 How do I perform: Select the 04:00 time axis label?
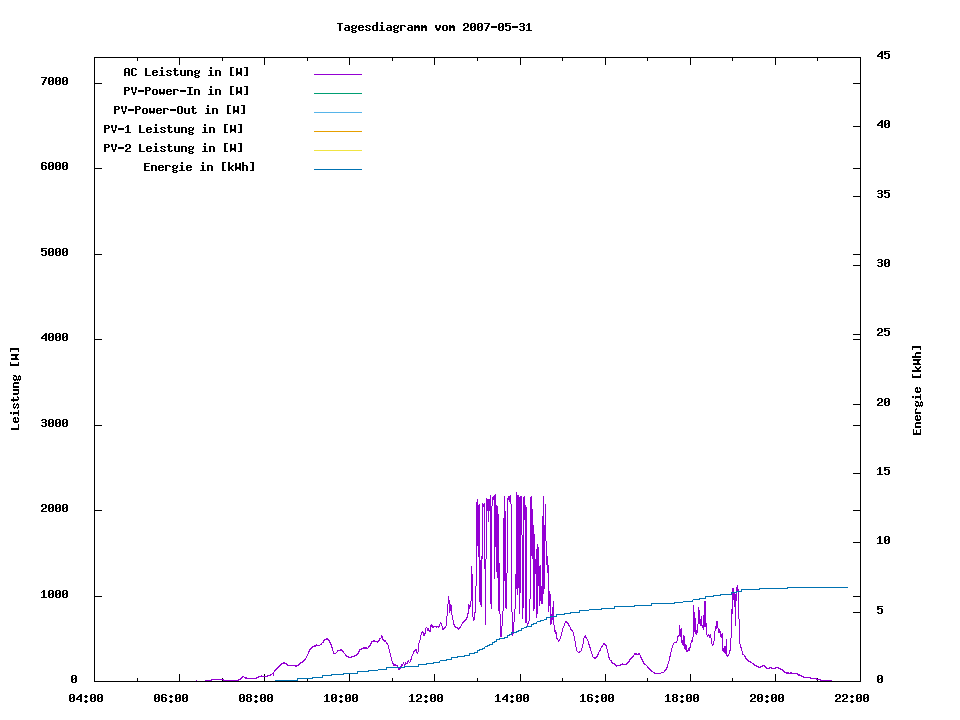(x=86, y=699)
